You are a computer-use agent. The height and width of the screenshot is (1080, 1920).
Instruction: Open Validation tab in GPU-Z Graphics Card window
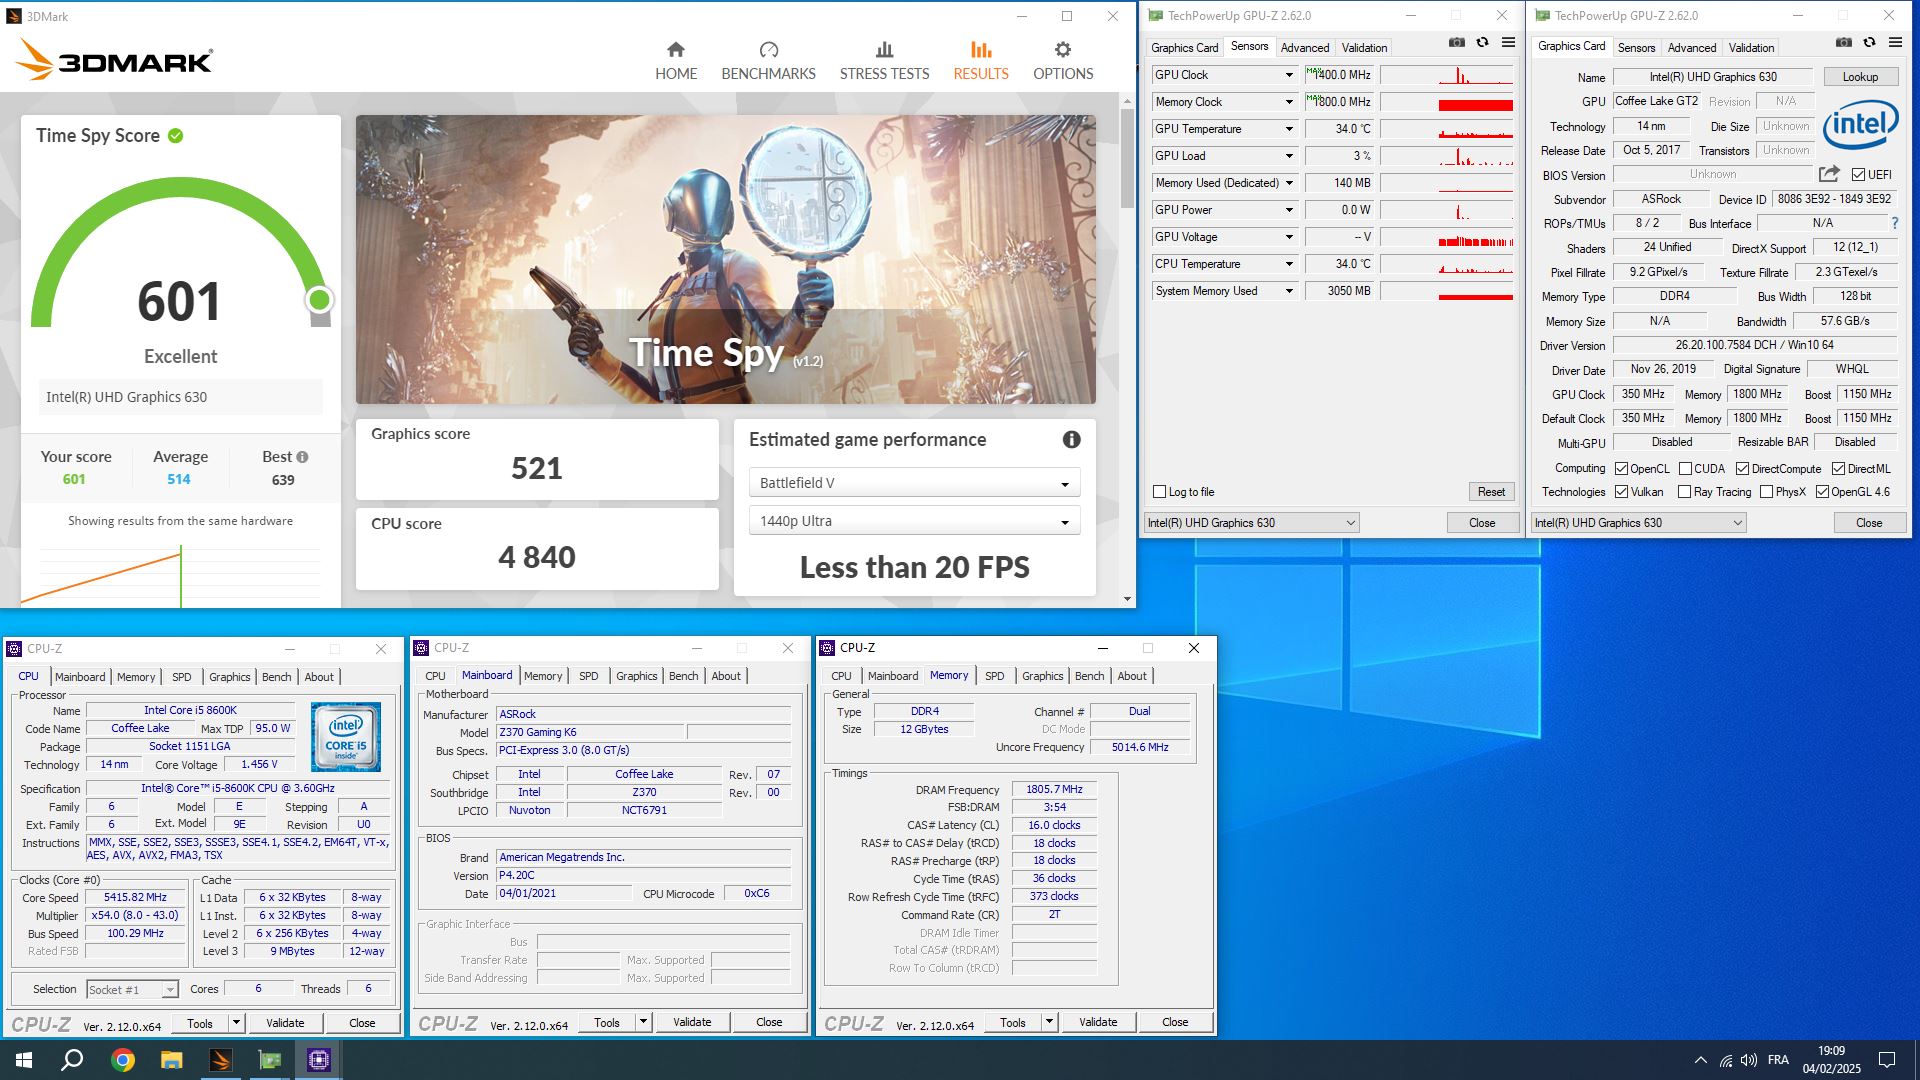[1751, 48]
